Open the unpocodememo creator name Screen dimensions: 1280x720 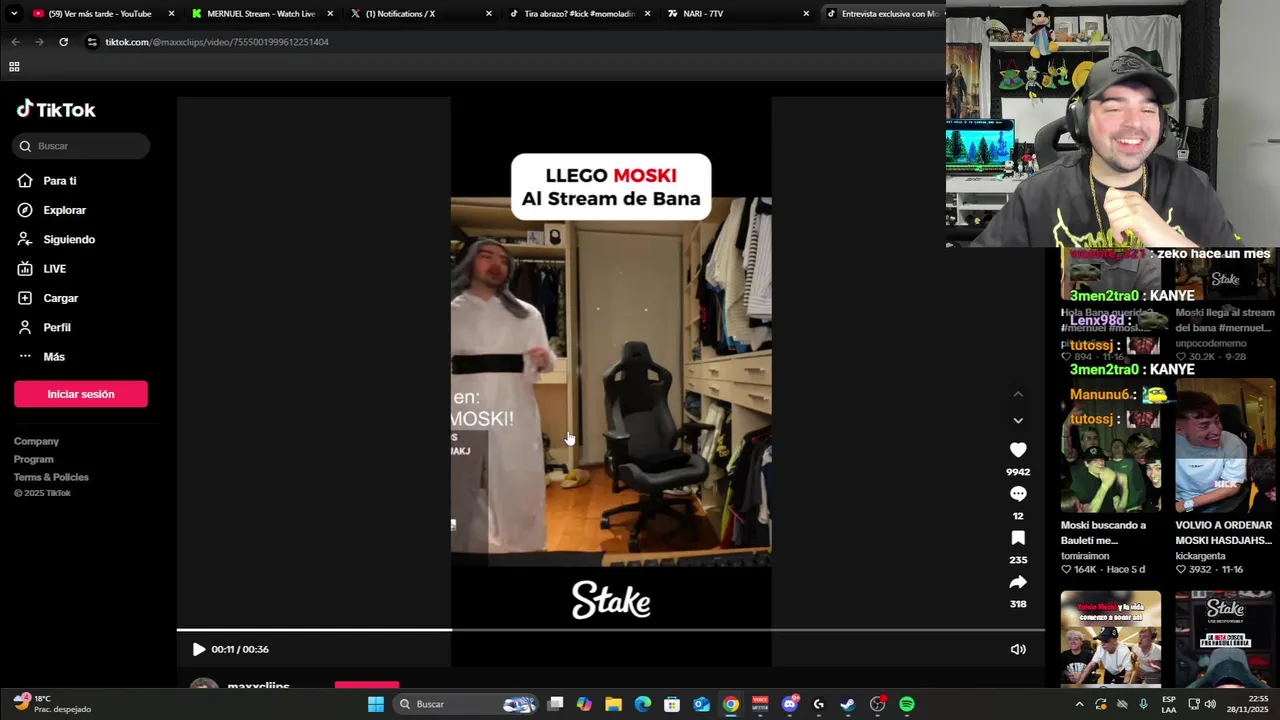pyautogui.click(x=1211, y=344)
